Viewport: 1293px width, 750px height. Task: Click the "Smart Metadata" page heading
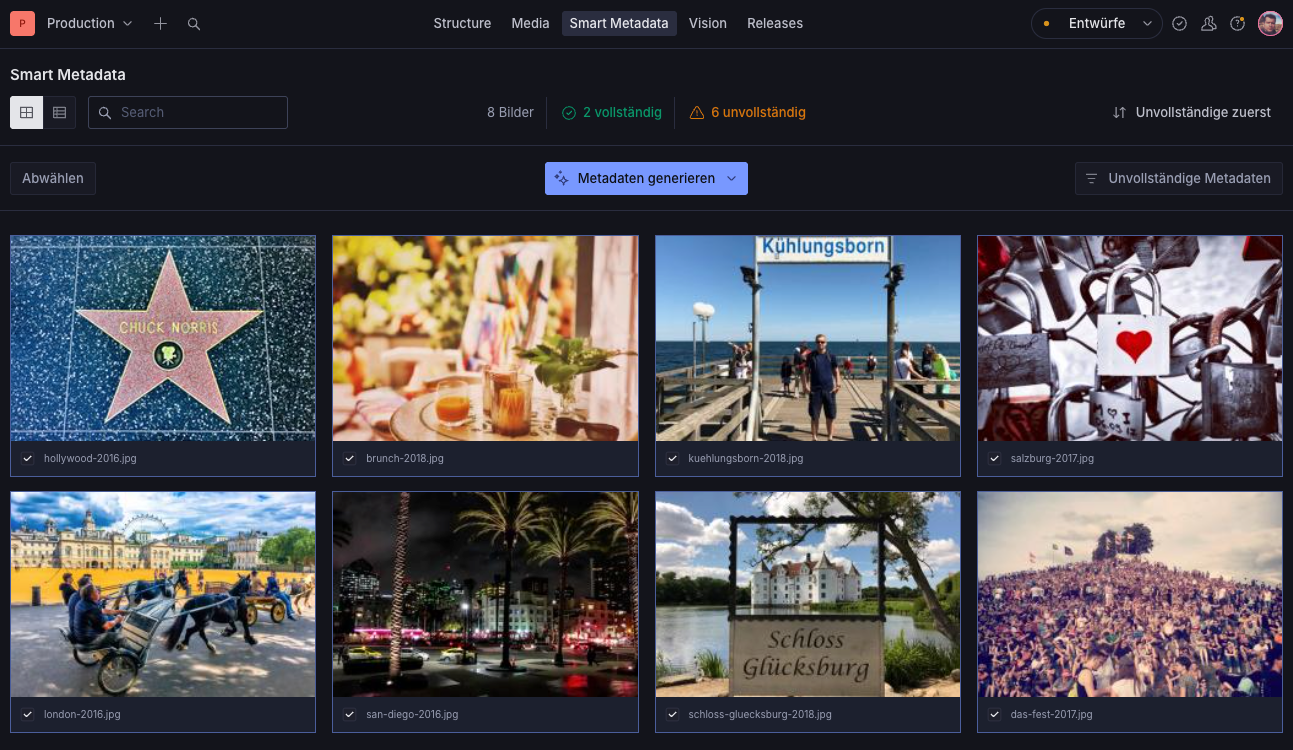[68, 75]
